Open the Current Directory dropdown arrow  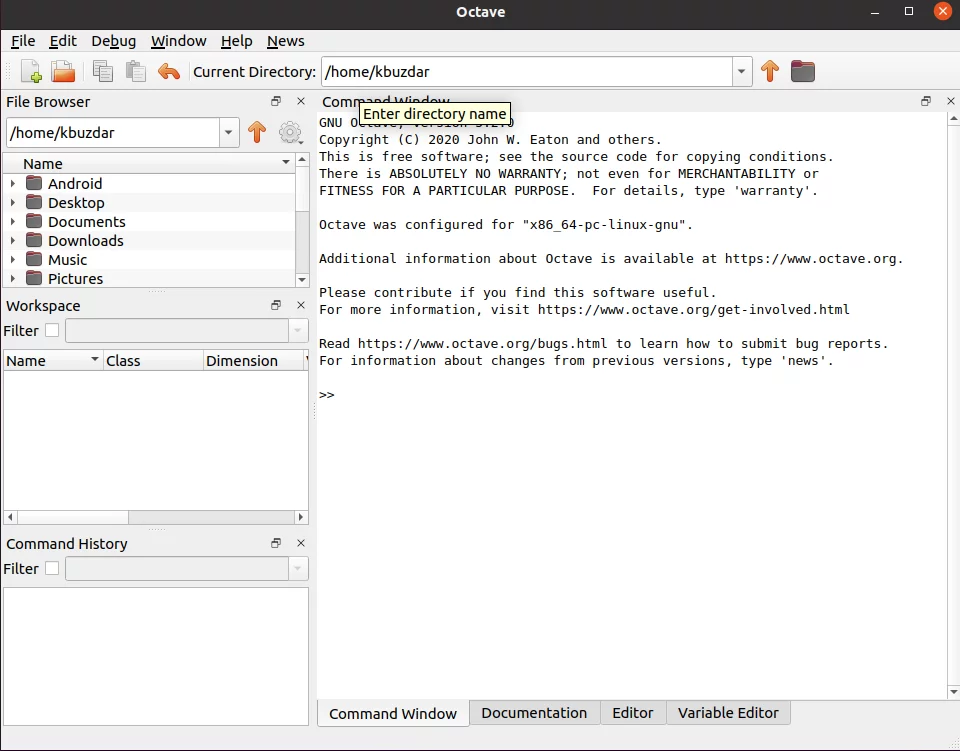[x=741, y=72]
